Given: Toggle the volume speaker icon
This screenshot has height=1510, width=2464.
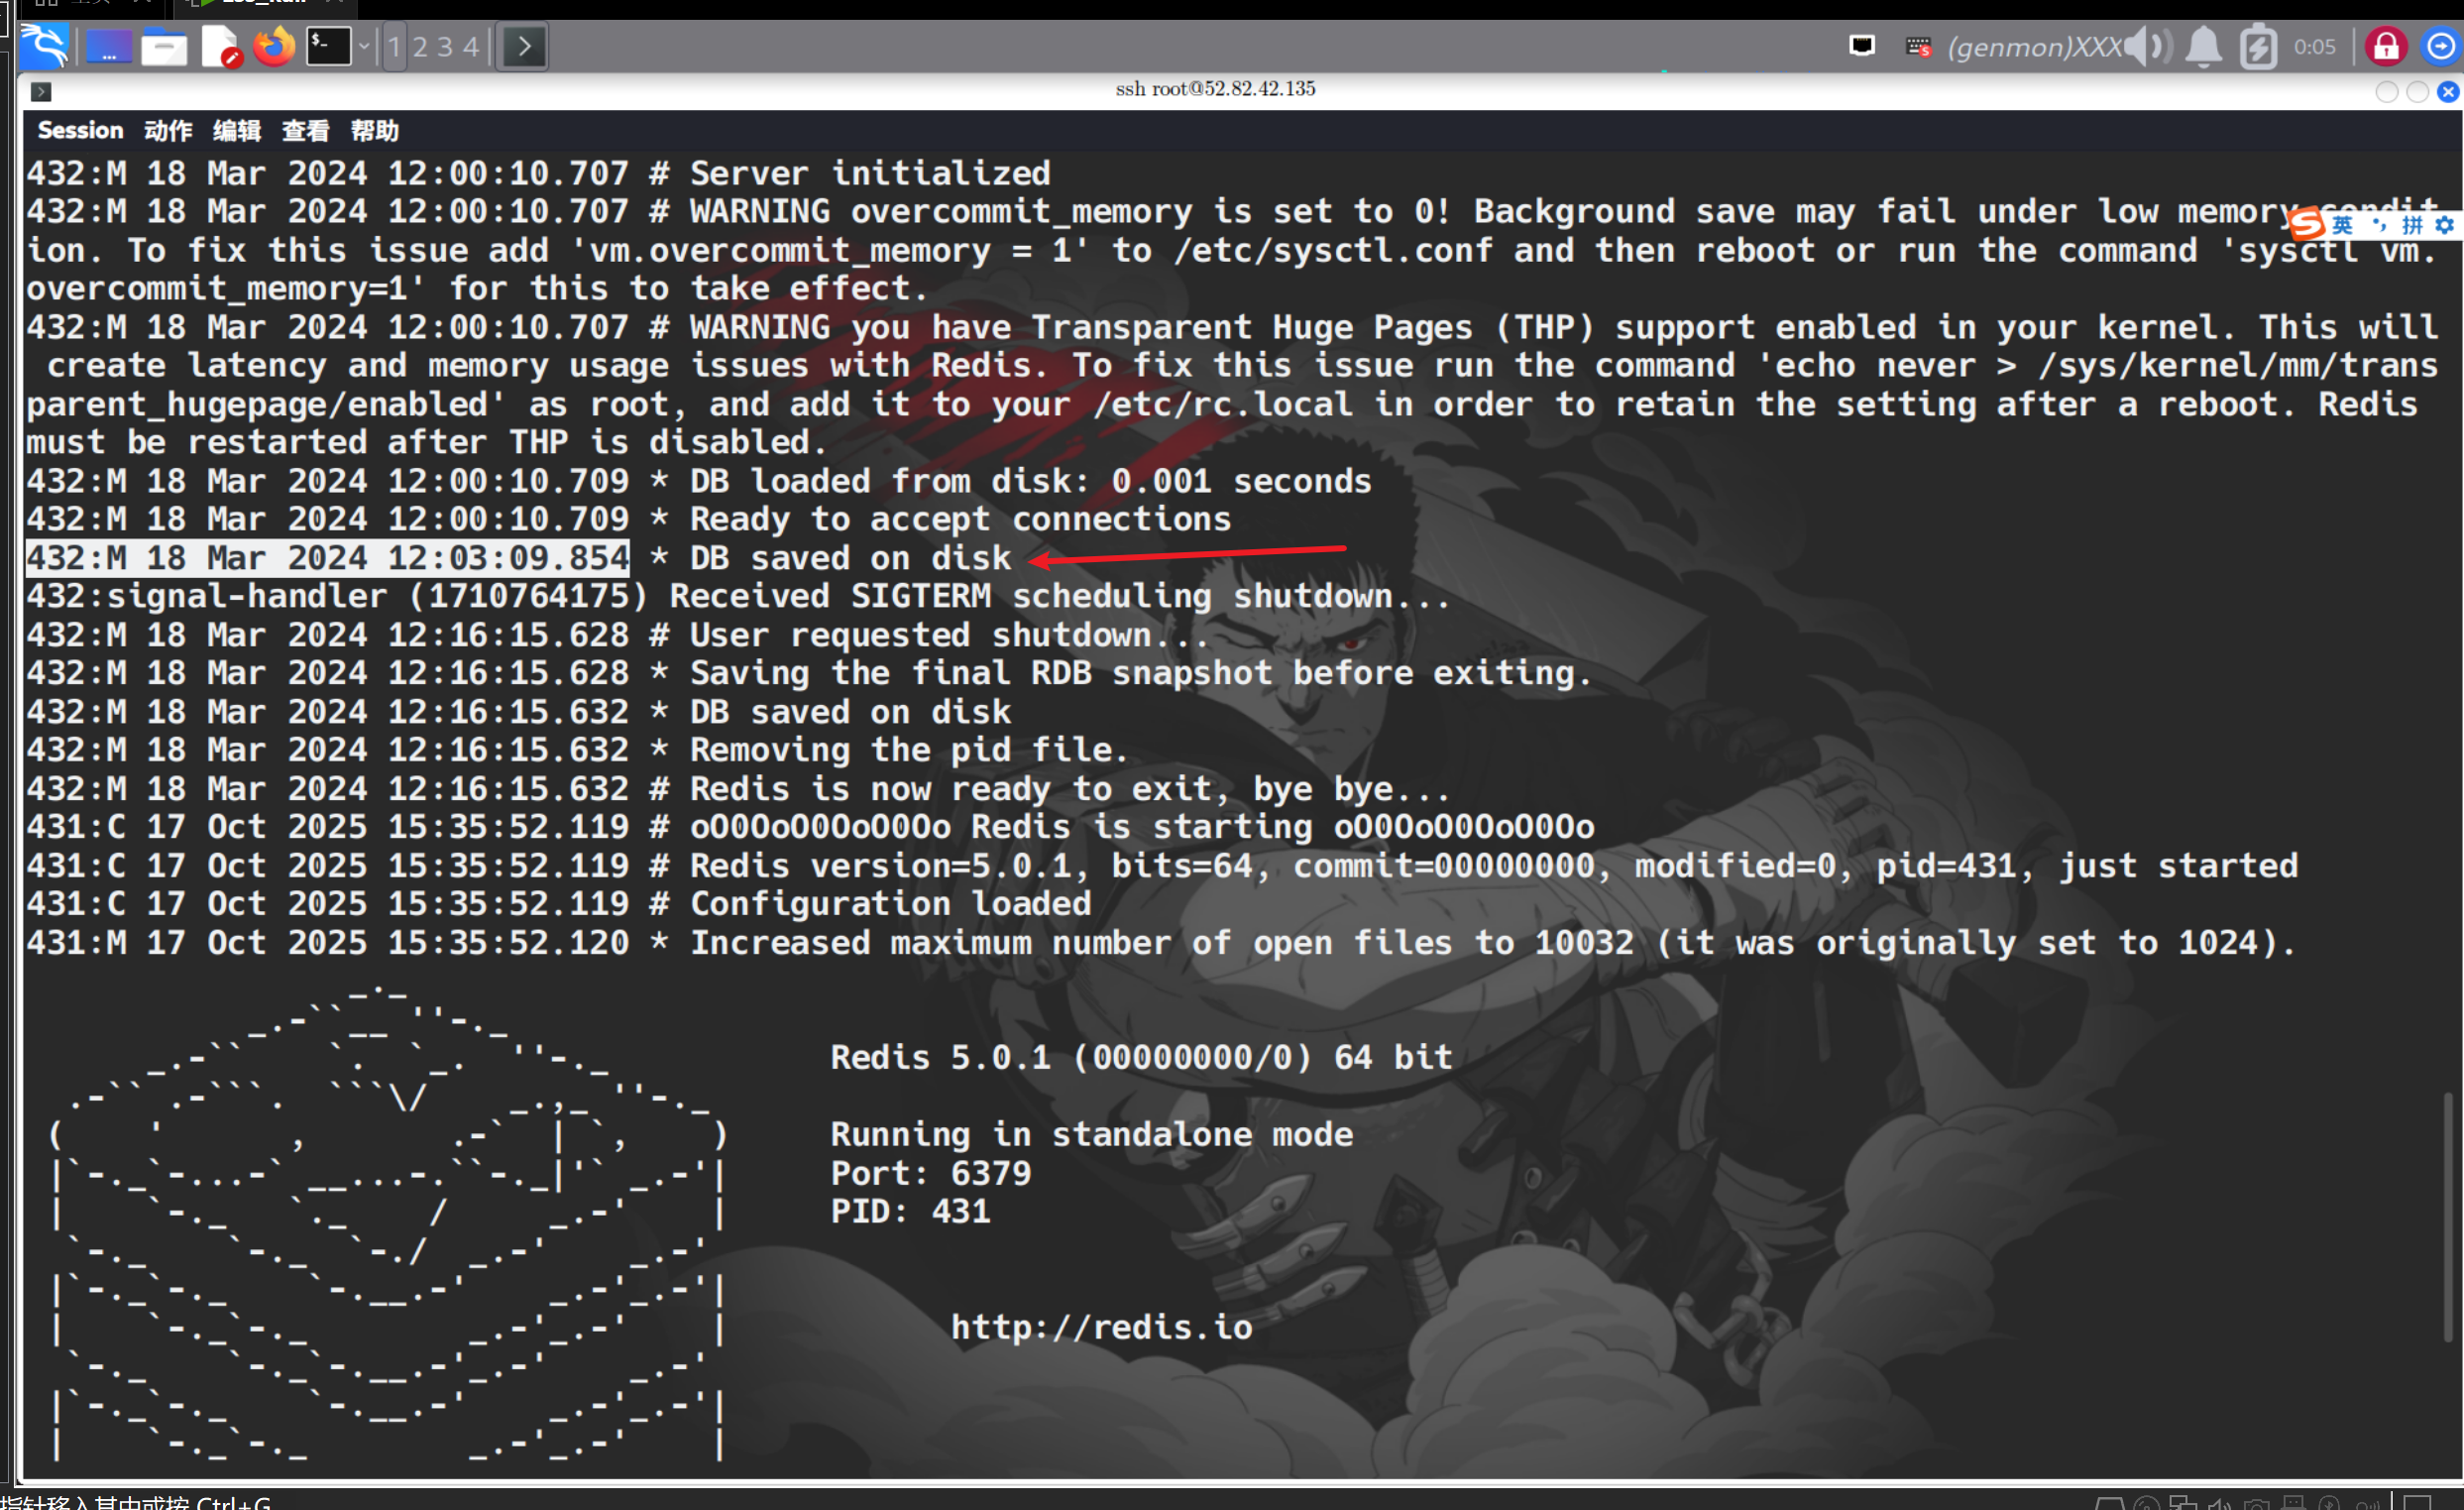Looking at the screenshot, I should (2146, 46).
